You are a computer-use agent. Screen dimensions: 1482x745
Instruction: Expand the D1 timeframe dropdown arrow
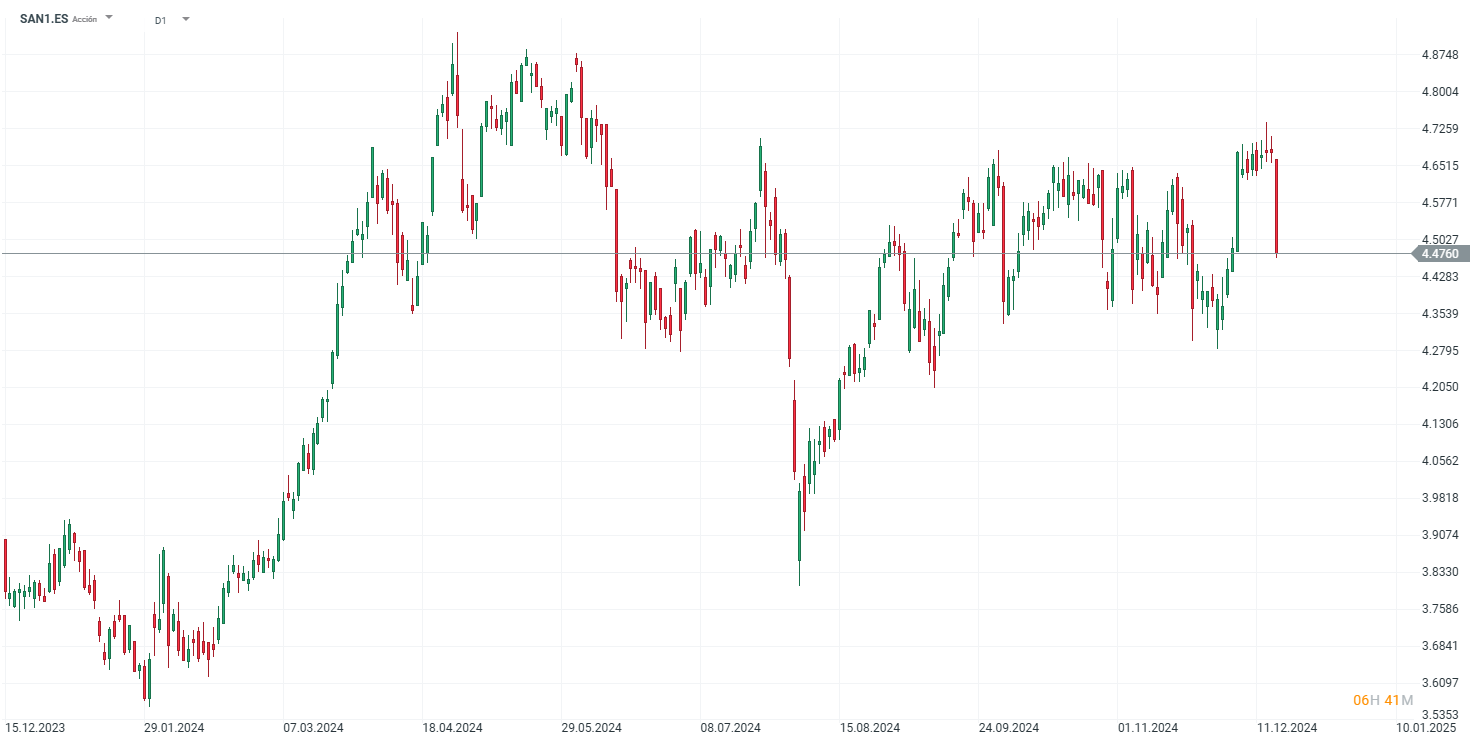186,19
